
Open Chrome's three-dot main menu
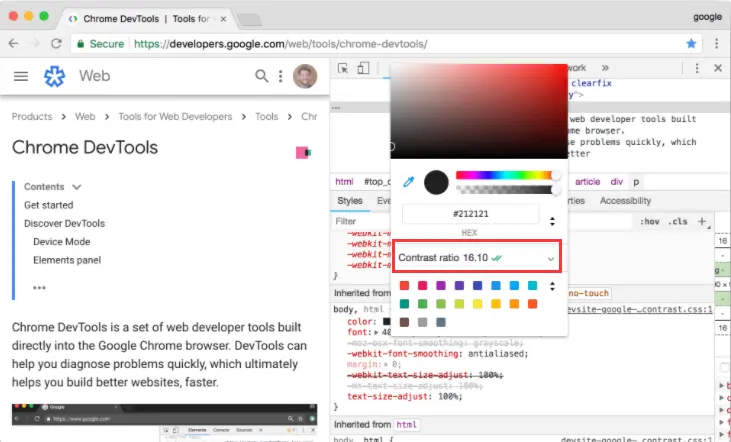coord(717,43)
